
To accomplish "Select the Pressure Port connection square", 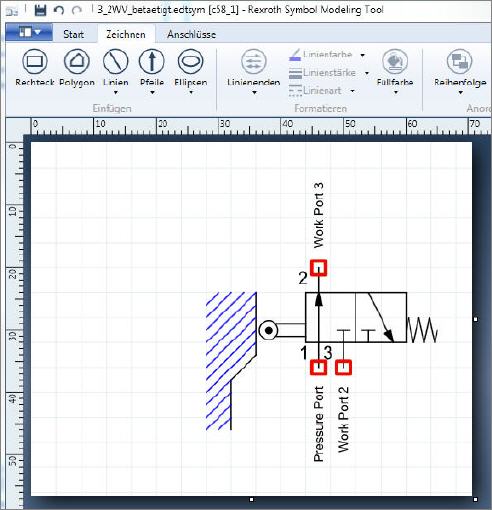I will 318,367.
